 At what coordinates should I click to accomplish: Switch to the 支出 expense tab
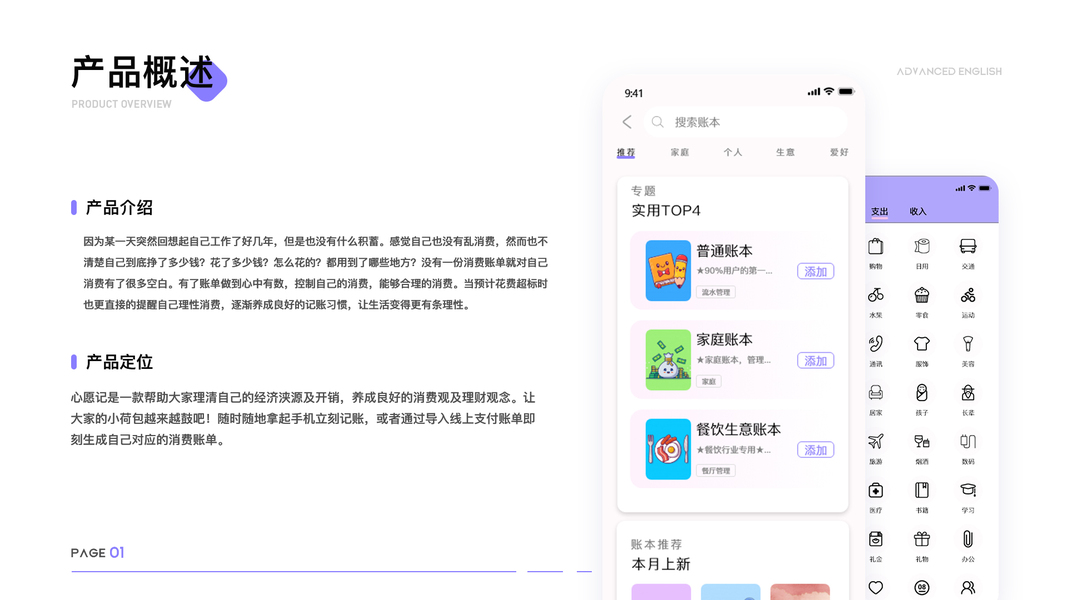[880, 212]
